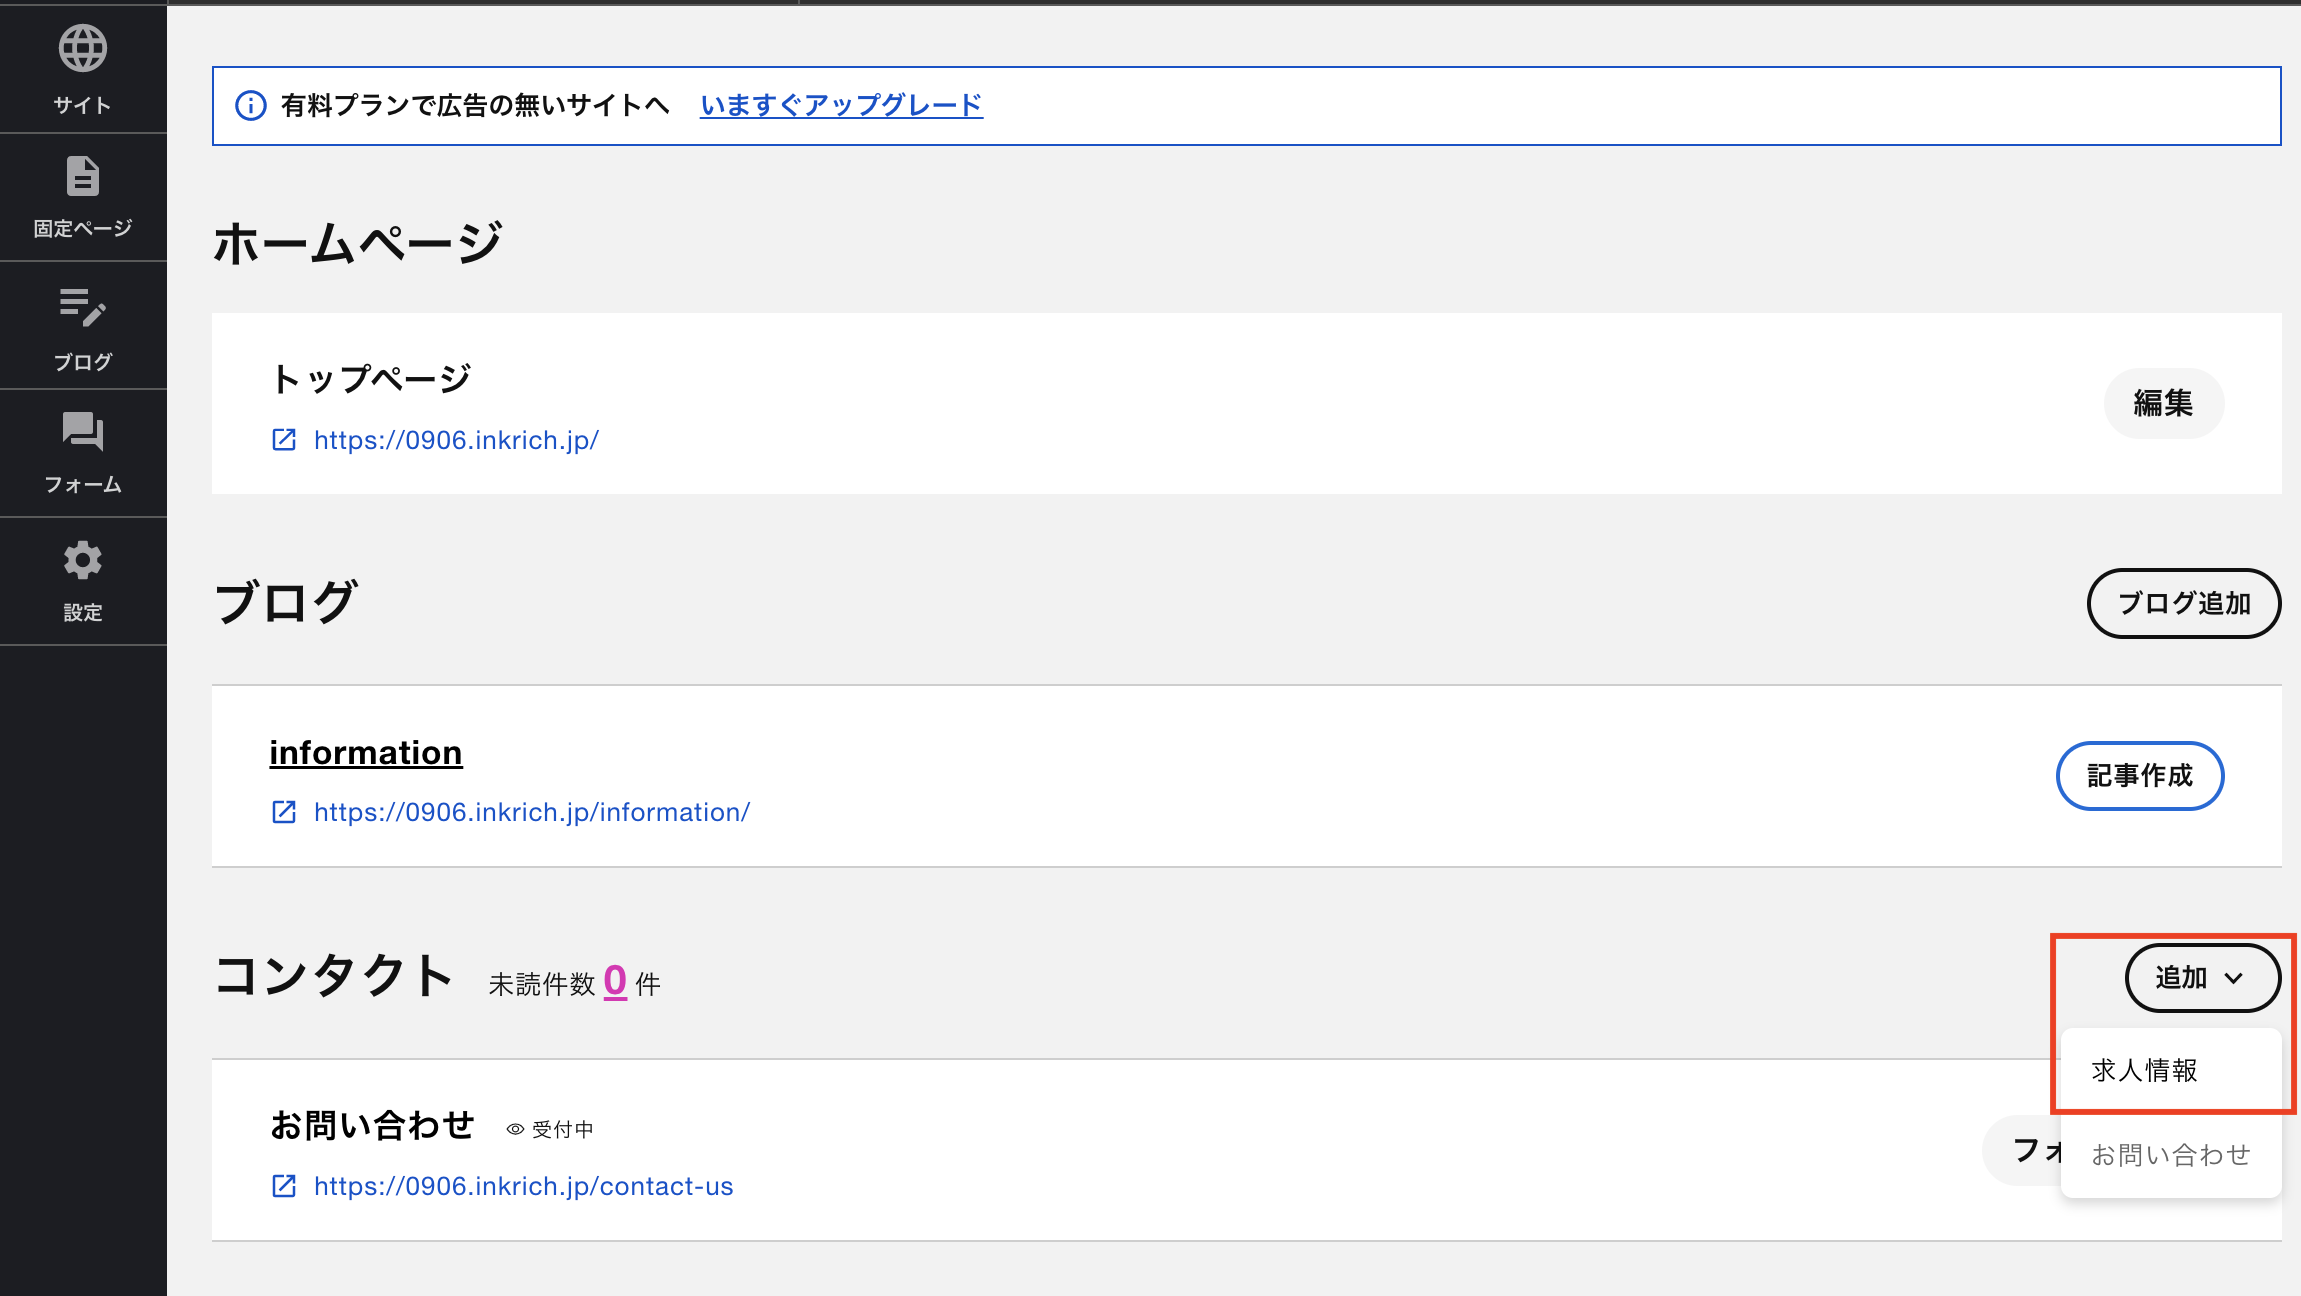Screen dimensions: 2301x1296
Task: Click the トップページ card title
Action: [371, 379]
